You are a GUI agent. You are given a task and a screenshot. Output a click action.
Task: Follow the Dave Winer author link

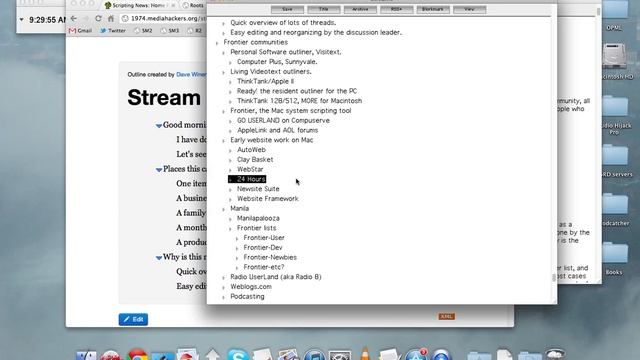point(191,75)
